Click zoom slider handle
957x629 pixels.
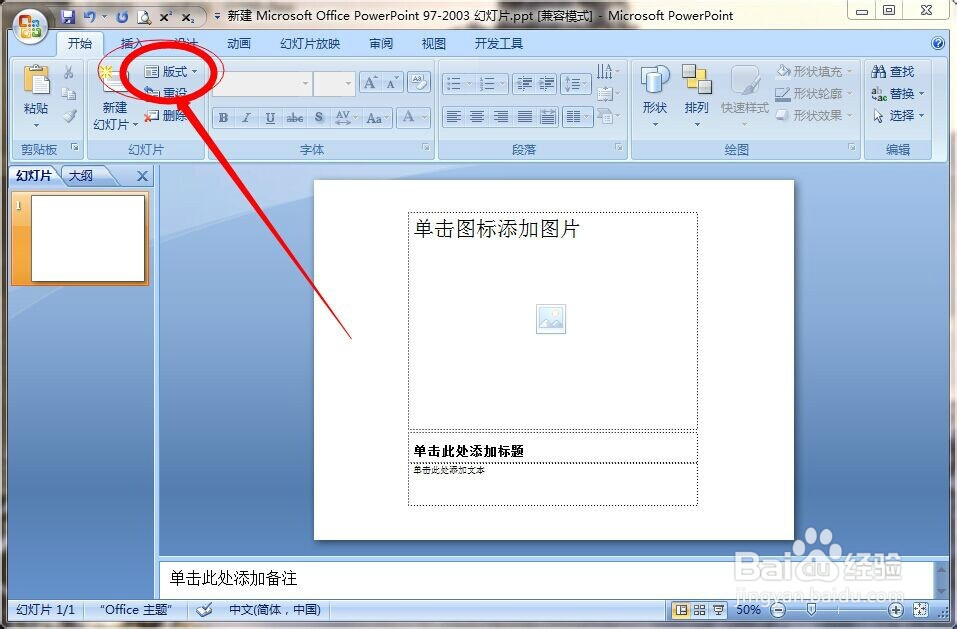point(811,609)
